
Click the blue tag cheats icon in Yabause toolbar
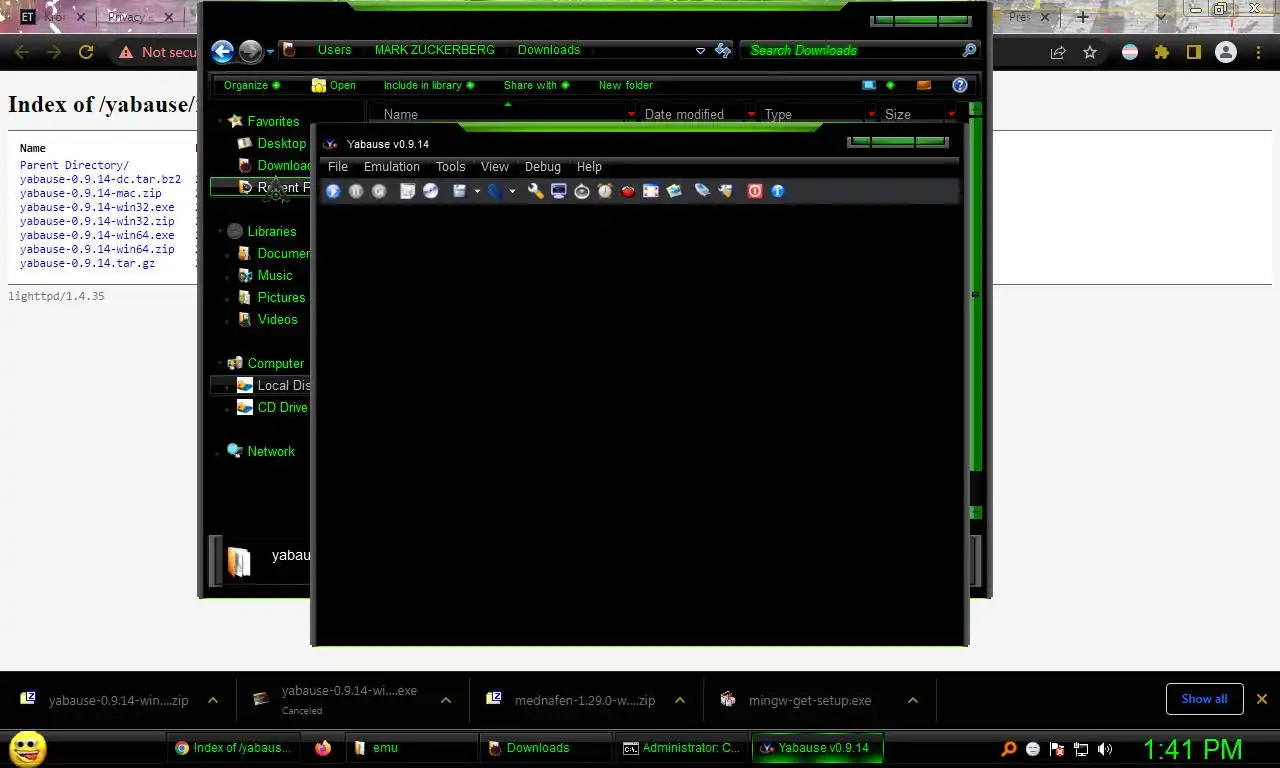pyautogui.click(x=702, y=191)
